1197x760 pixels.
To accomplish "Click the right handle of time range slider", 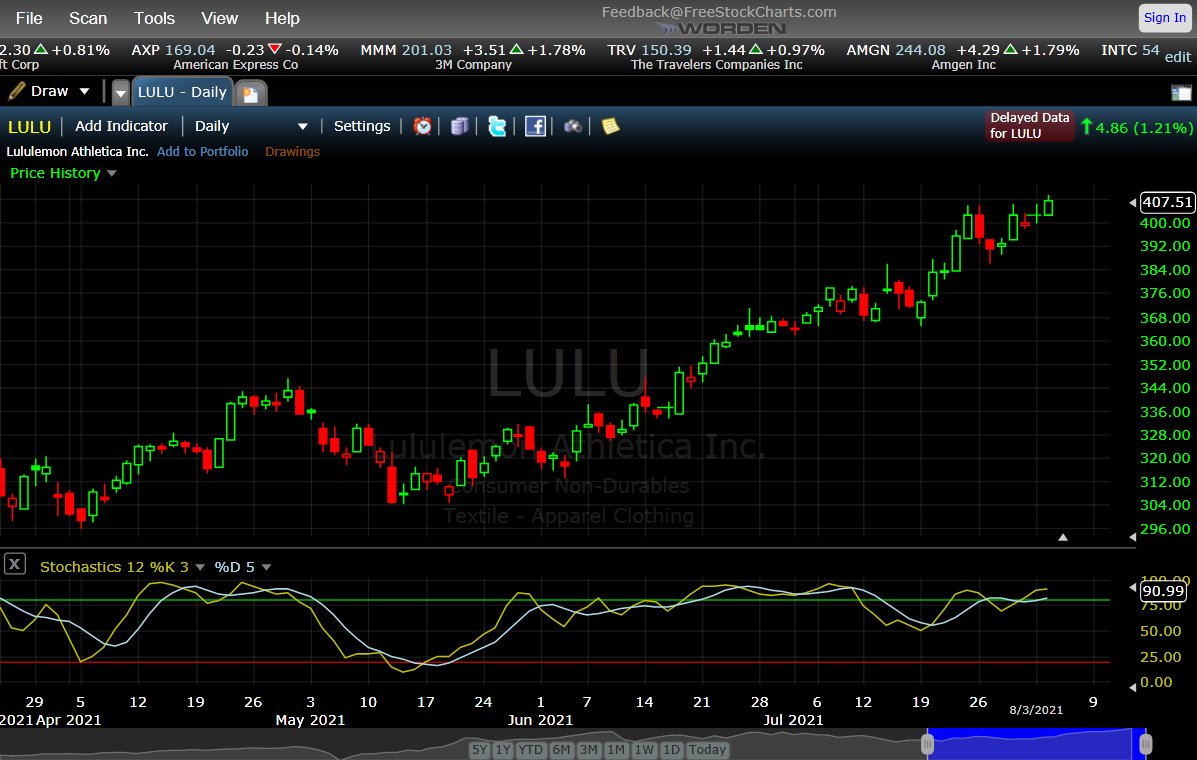I will pos(1145,743).
